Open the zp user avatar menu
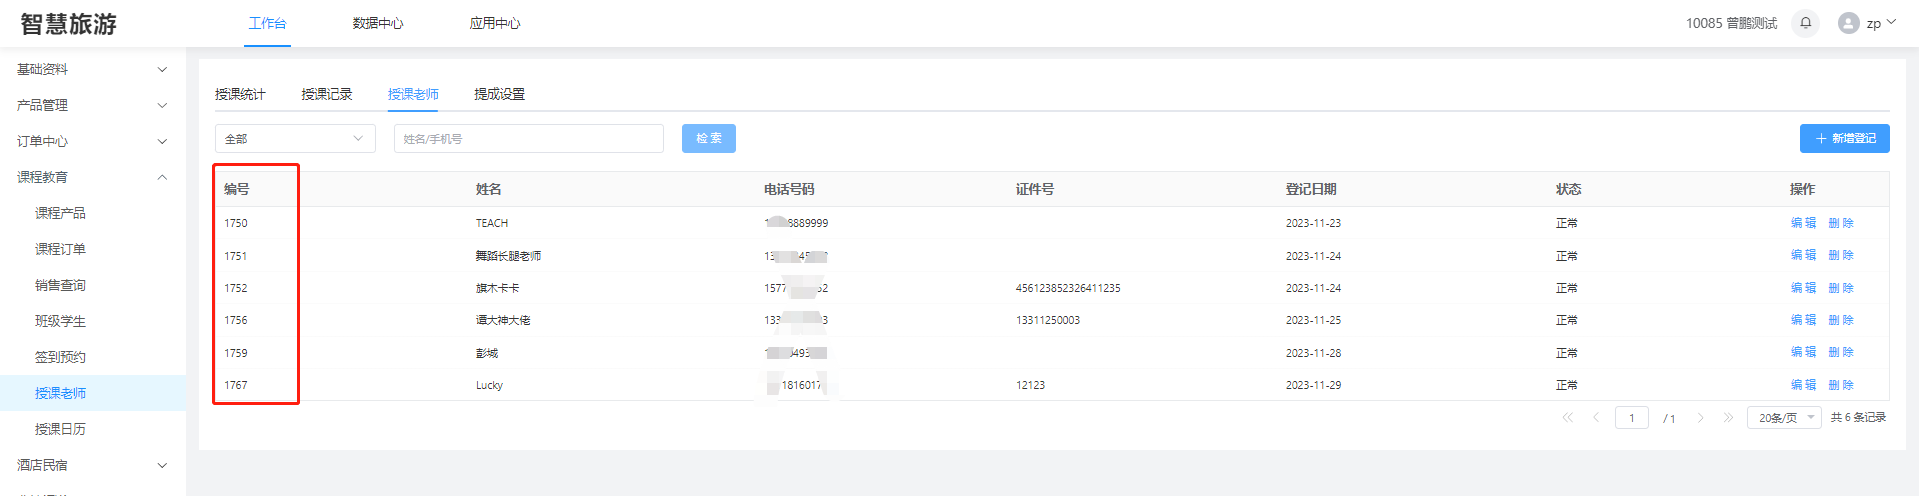The height and width of the screenshot is (496, 1919). point(1866,23)
